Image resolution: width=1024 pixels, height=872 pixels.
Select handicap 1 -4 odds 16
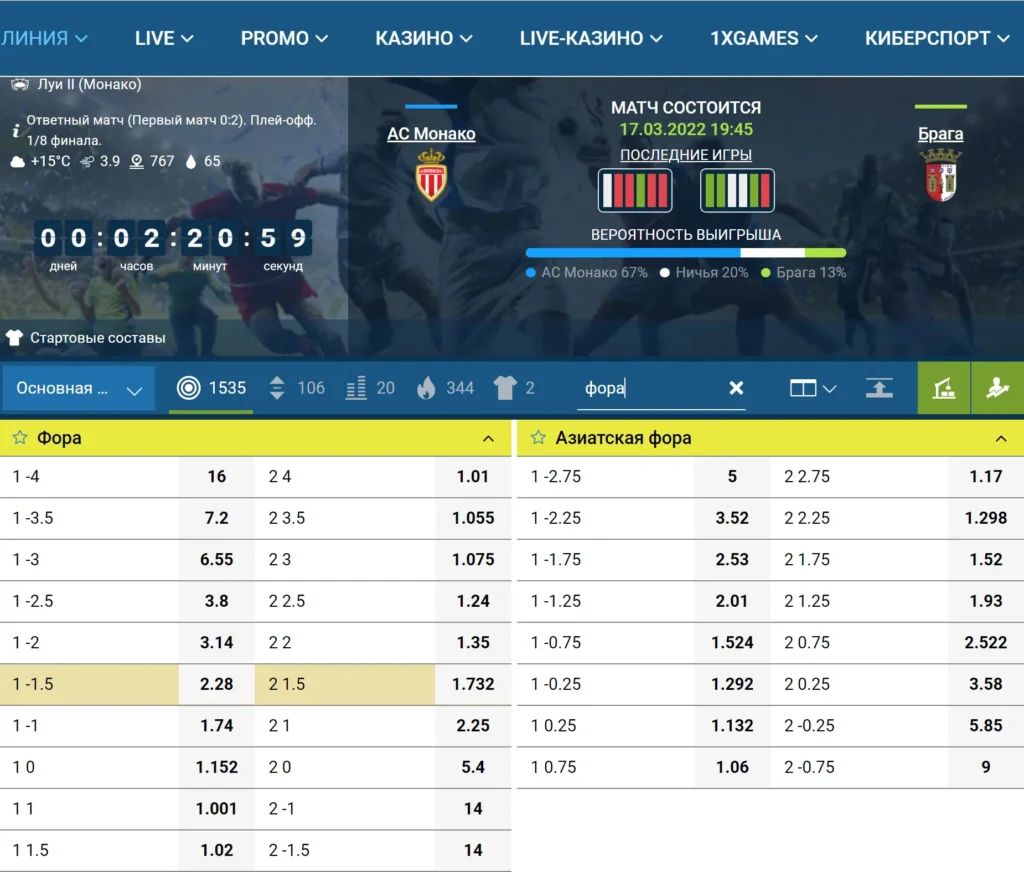(x=217, y=477)
